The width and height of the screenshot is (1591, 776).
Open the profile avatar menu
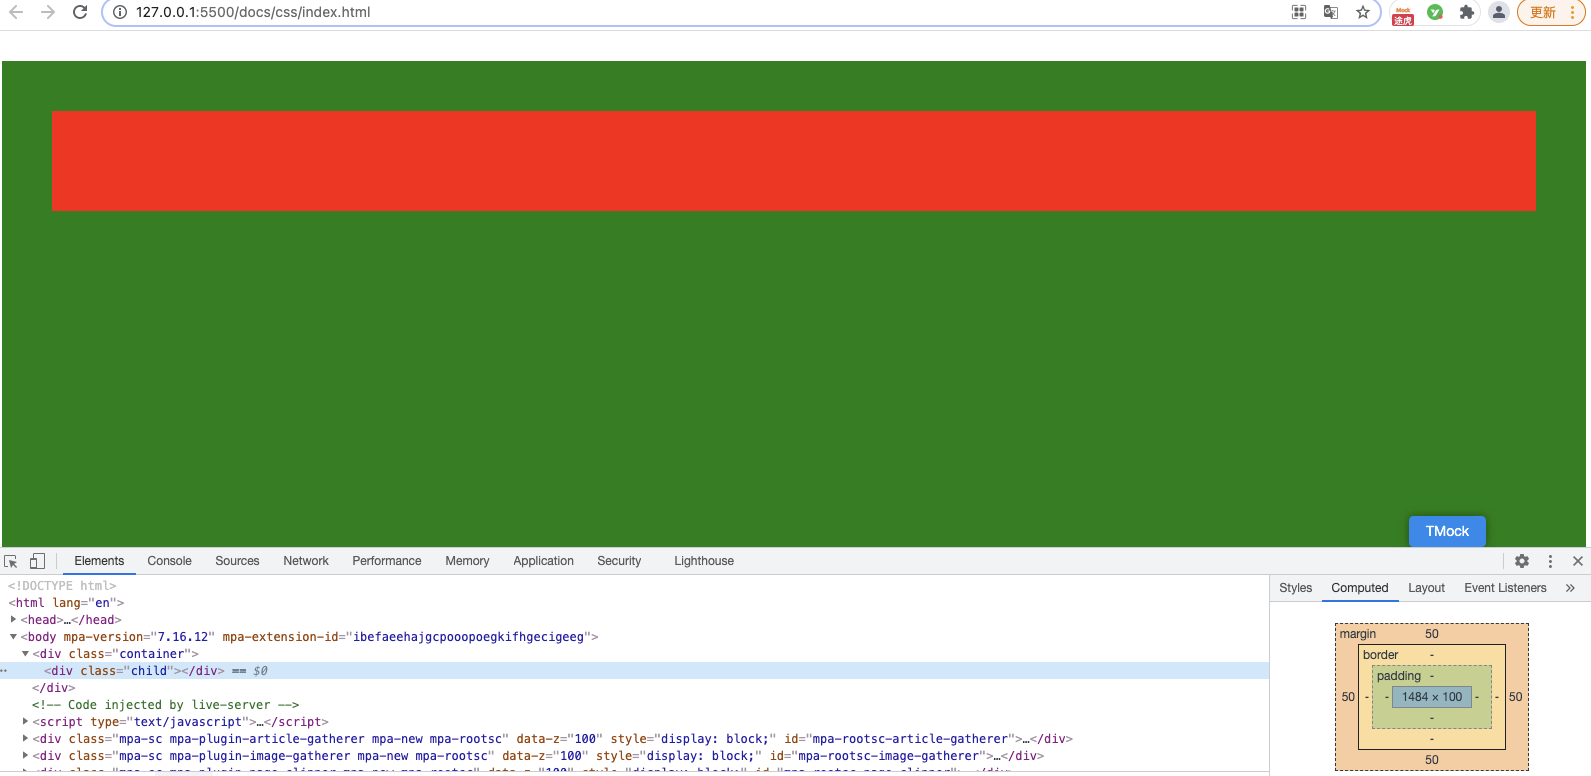1499,12
